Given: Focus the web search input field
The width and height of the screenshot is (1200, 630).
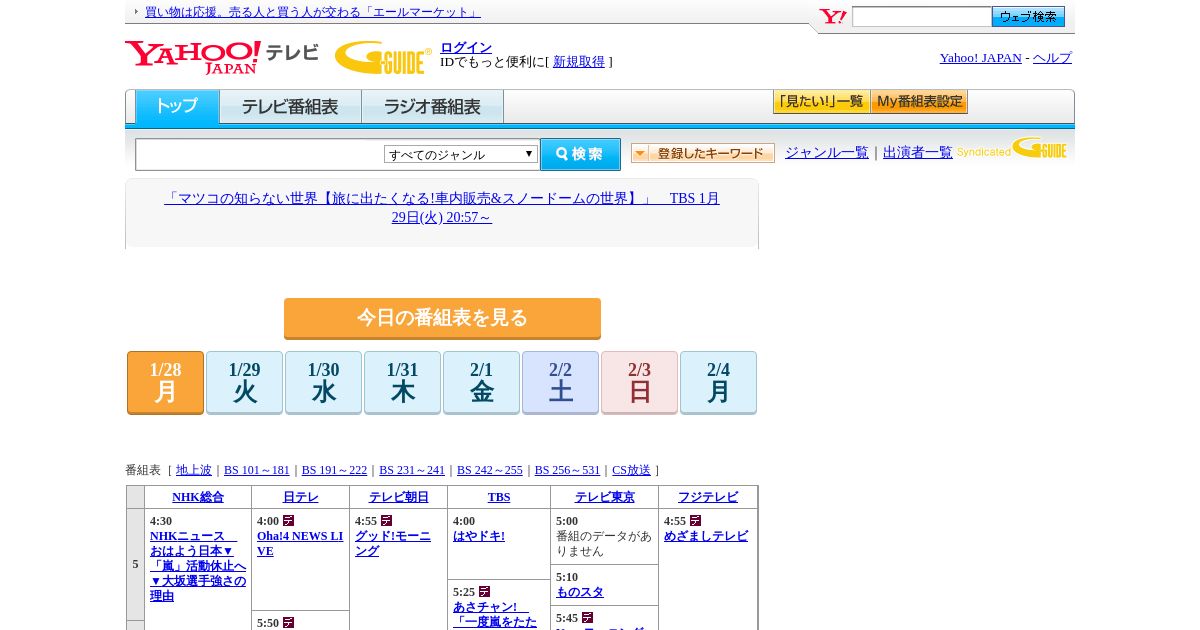Looking at the screenshot, I should pyautogui.click(x=921, y=16).
